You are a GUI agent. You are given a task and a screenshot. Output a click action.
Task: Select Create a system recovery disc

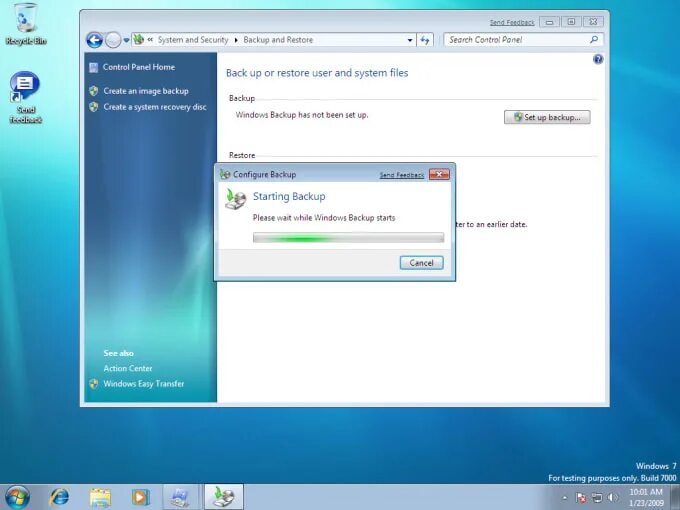155,107
